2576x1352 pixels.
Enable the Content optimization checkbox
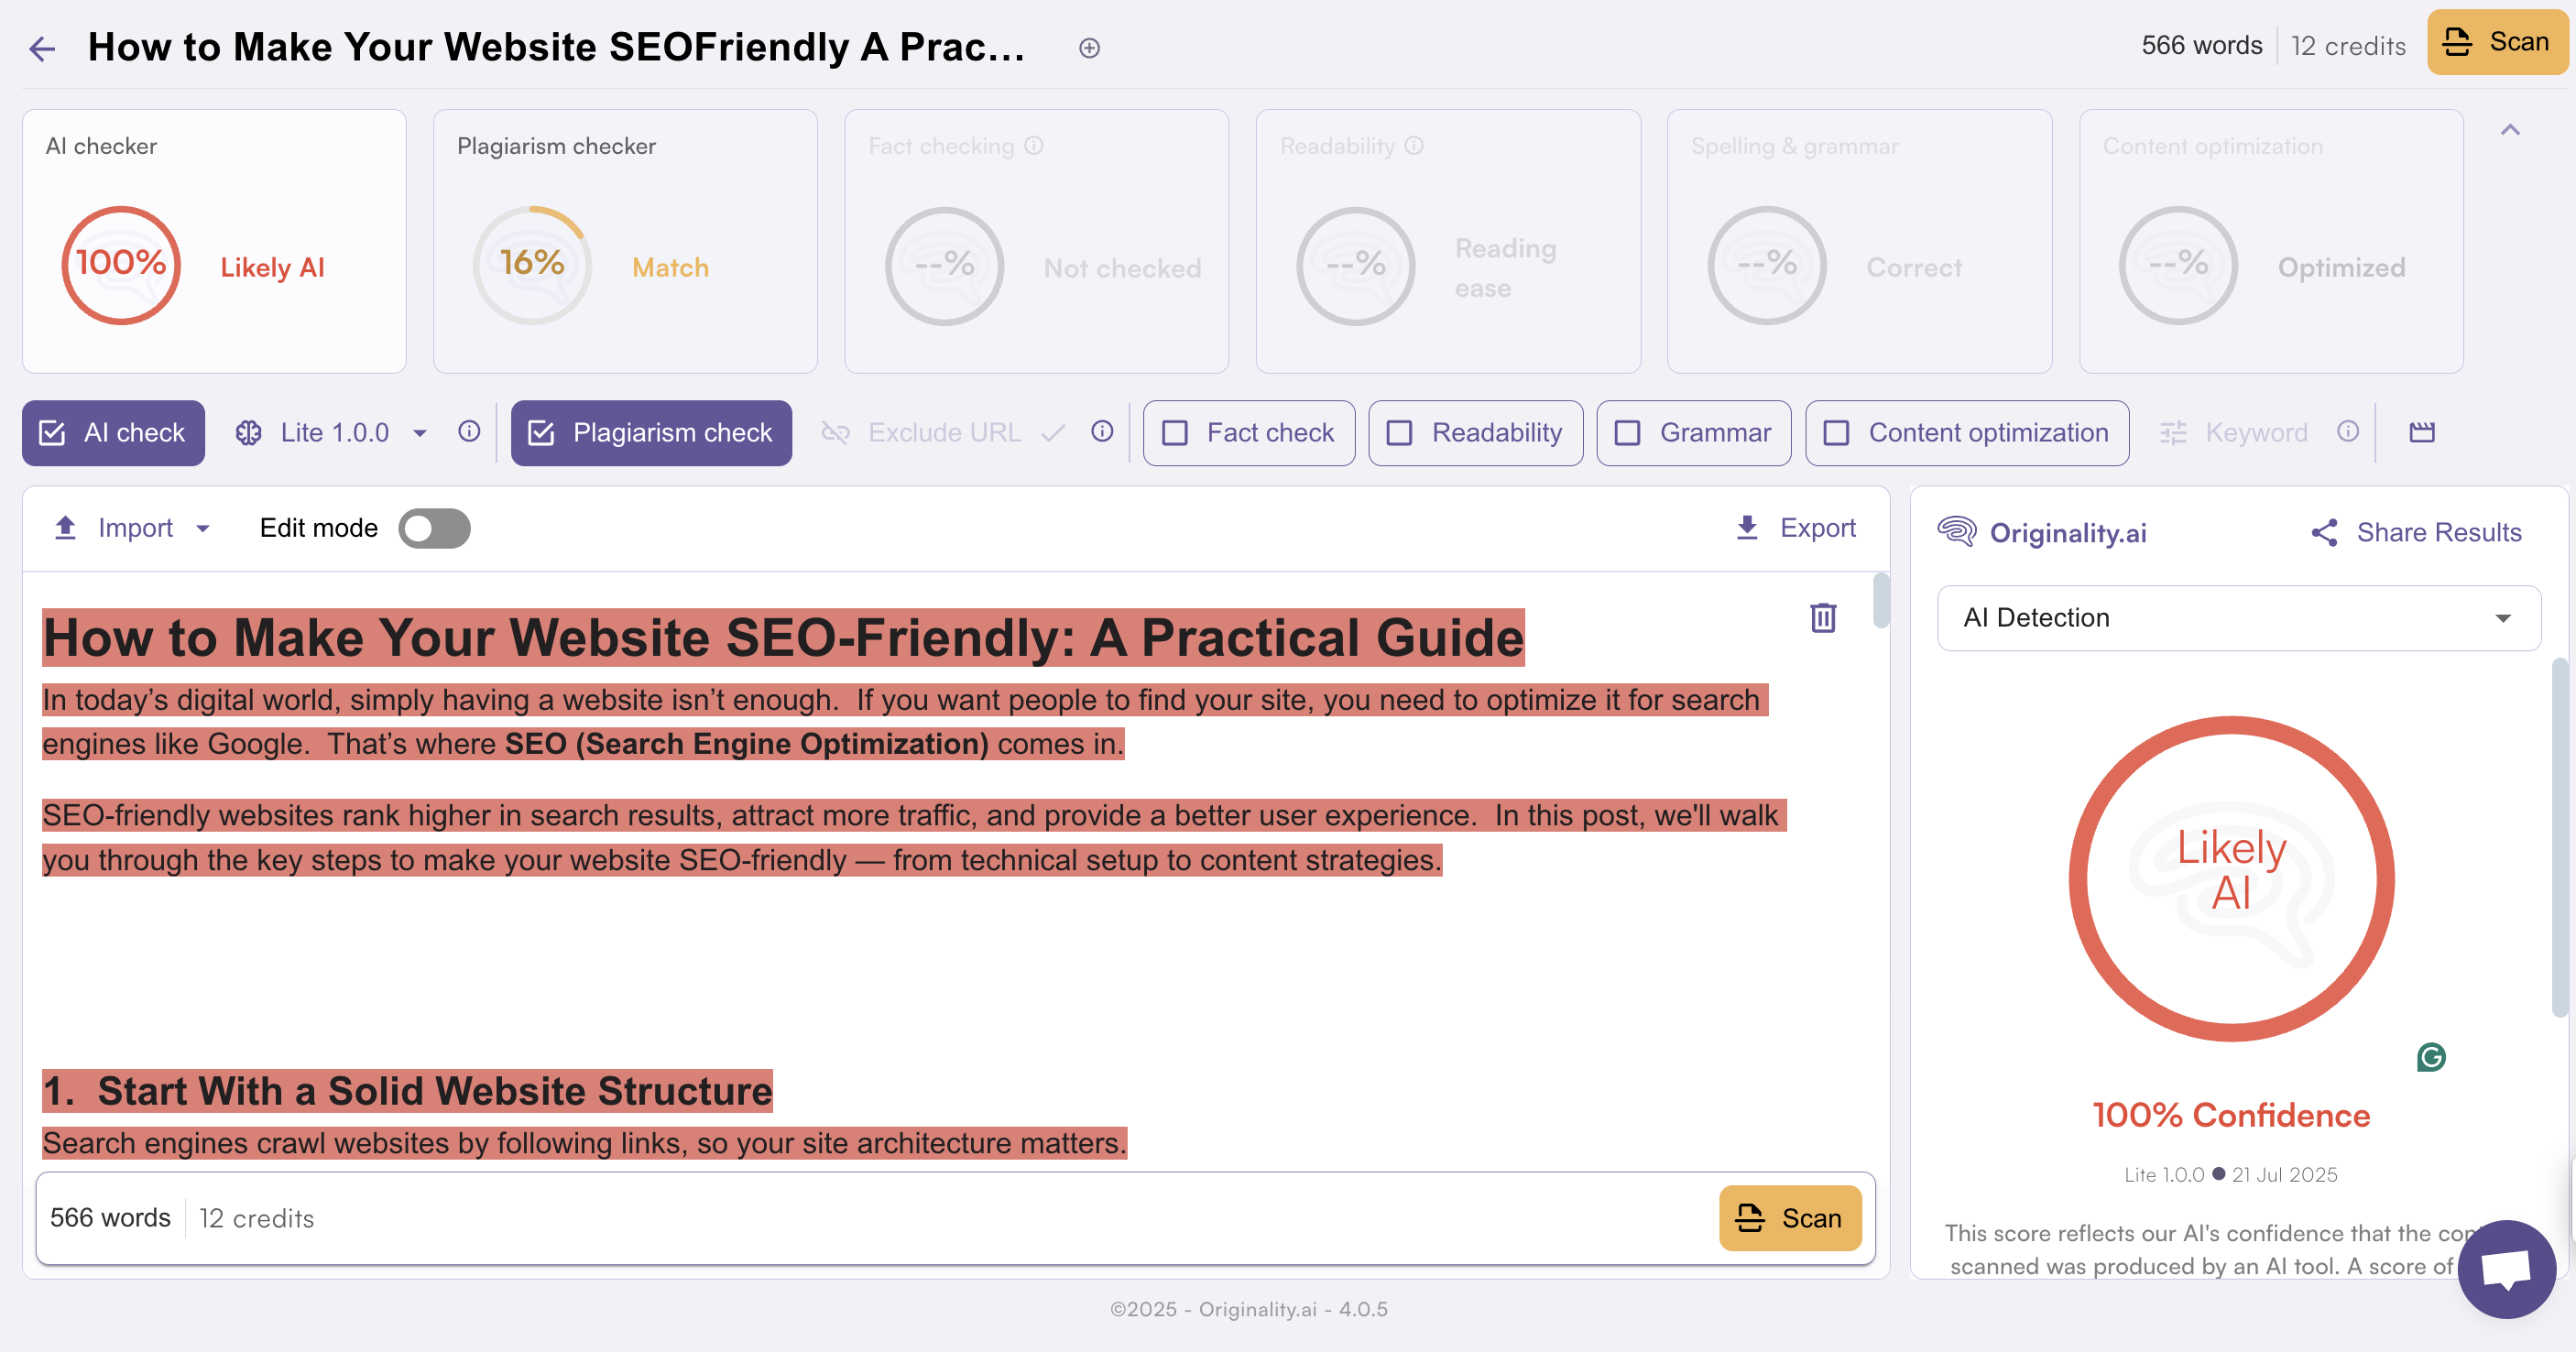pos(1837,433)
